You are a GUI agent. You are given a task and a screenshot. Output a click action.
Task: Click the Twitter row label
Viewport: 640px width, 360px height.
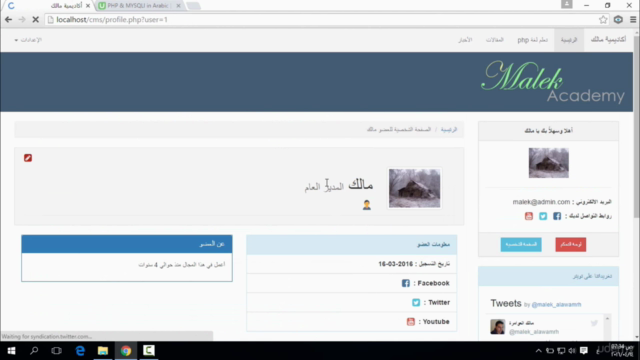coord(439,302)
